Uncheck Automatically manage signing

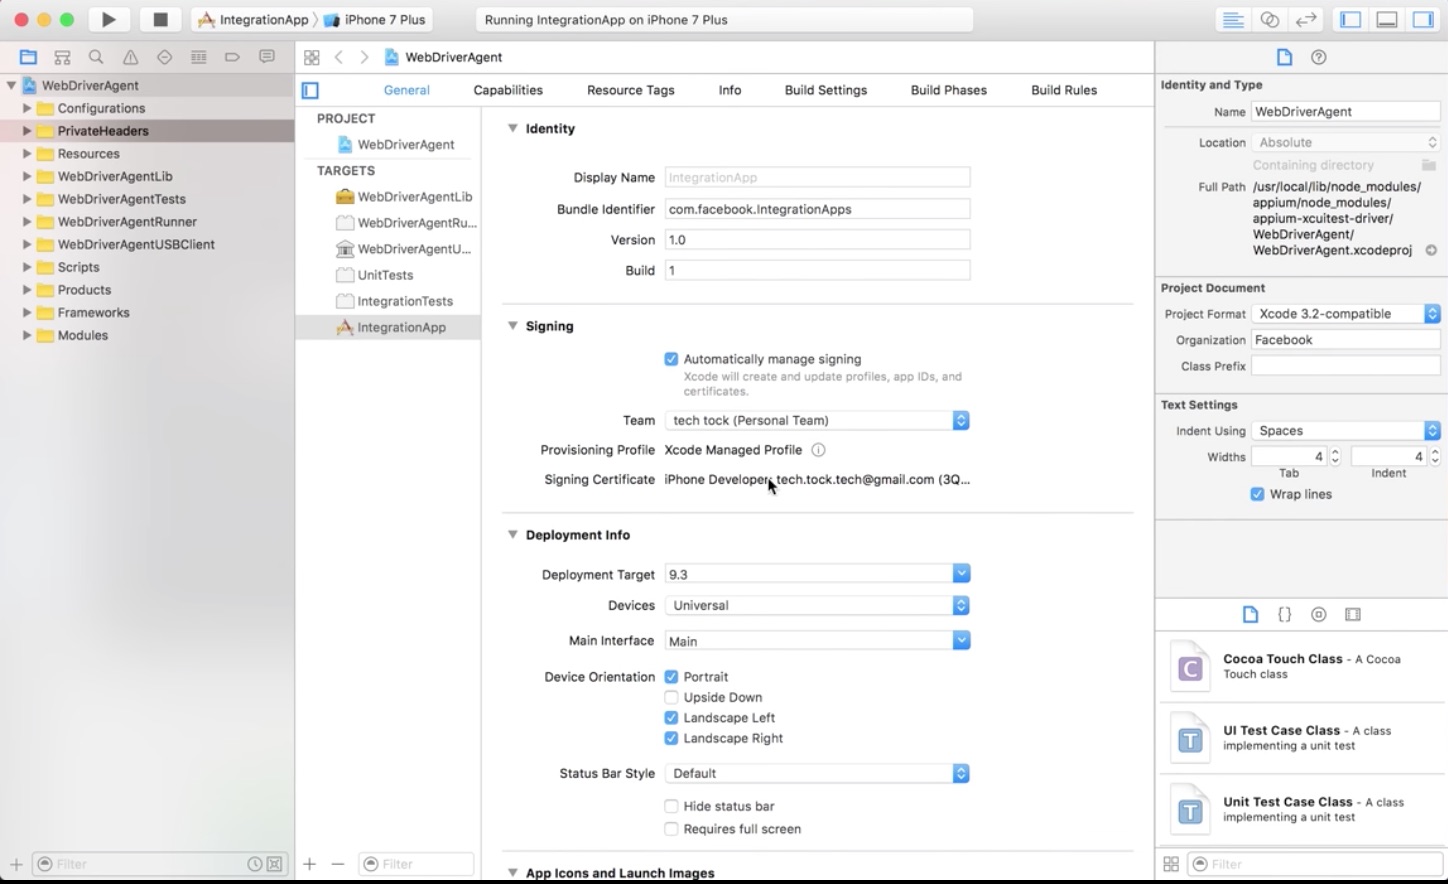[671, 359]
